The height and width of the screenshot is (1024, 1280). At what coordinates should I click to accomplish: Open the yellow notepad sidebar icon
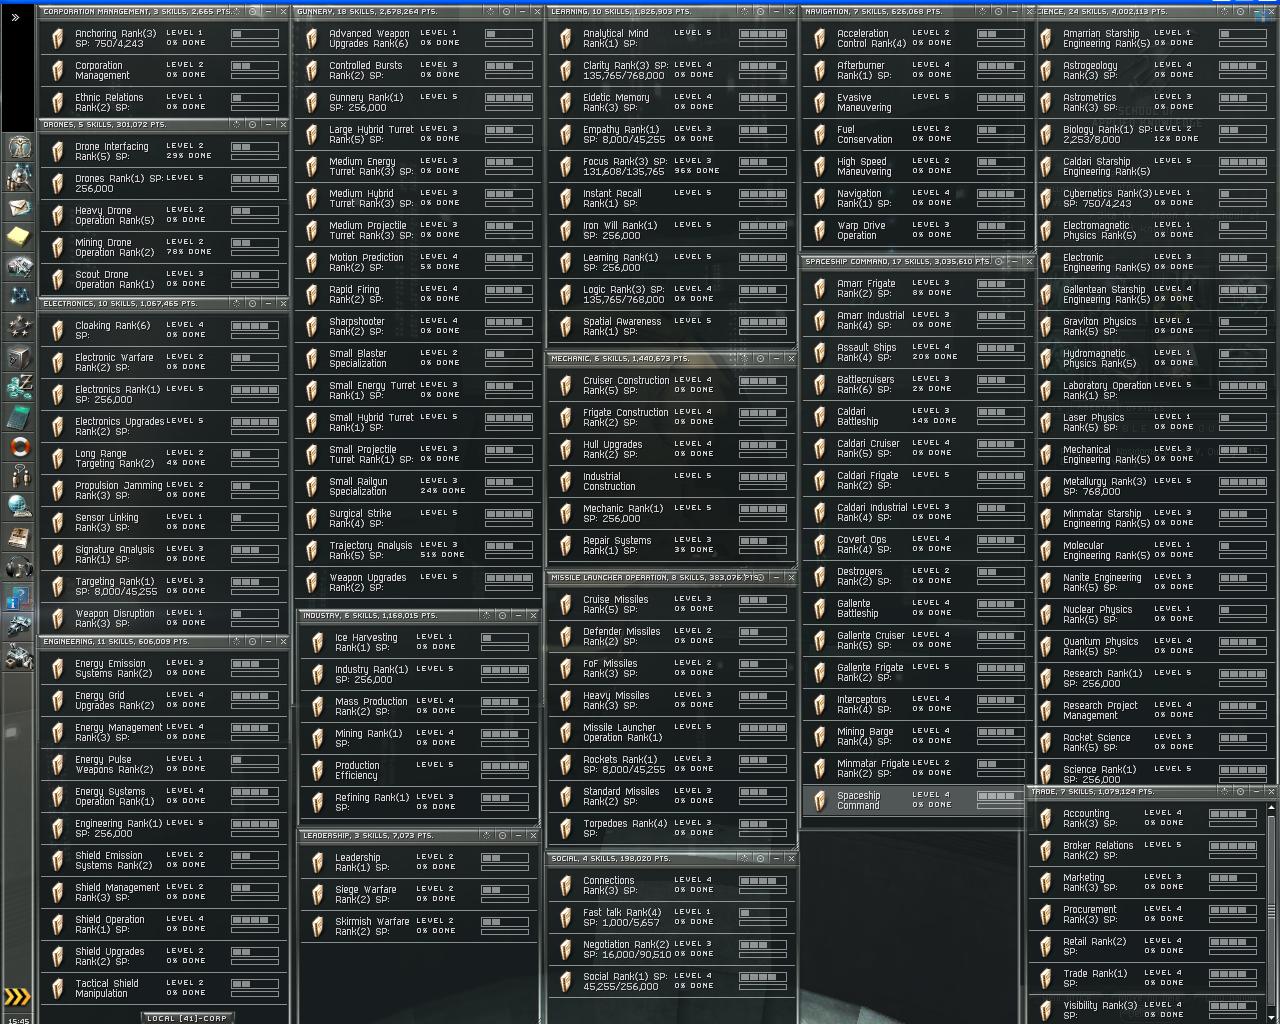pos(19,238)
